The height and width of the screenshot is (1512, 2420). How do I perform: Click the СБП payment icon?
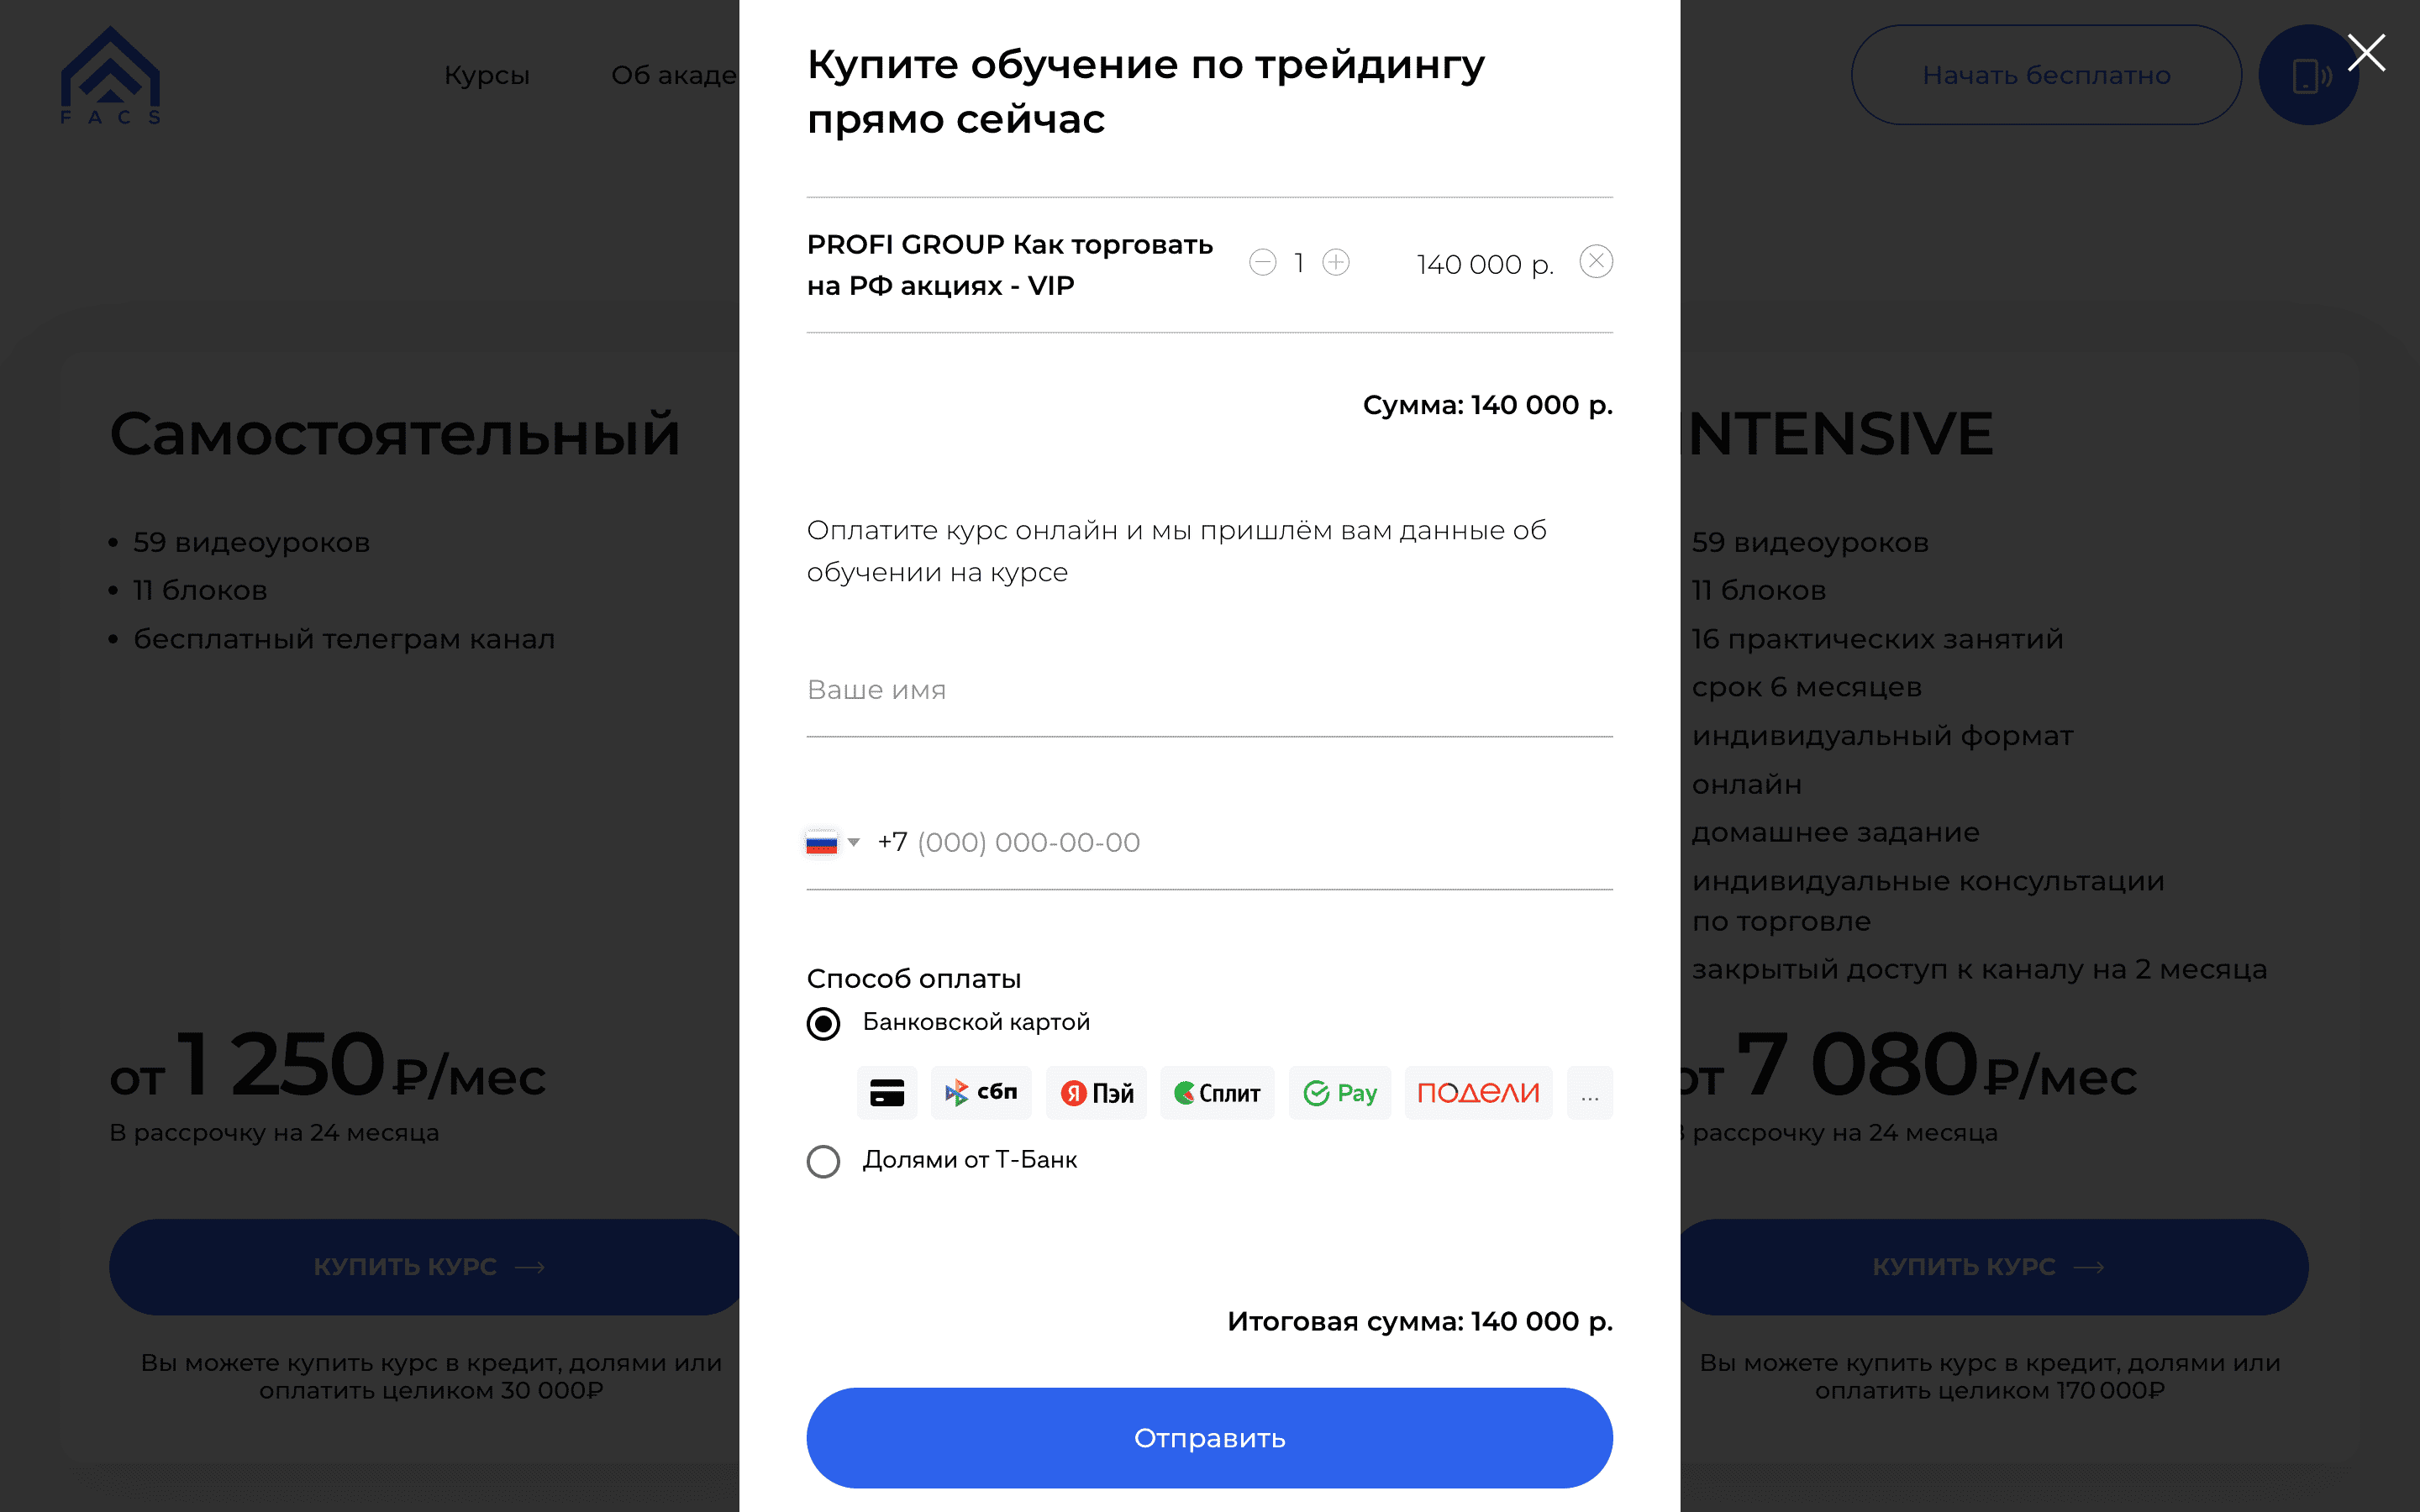point(981,1093)
